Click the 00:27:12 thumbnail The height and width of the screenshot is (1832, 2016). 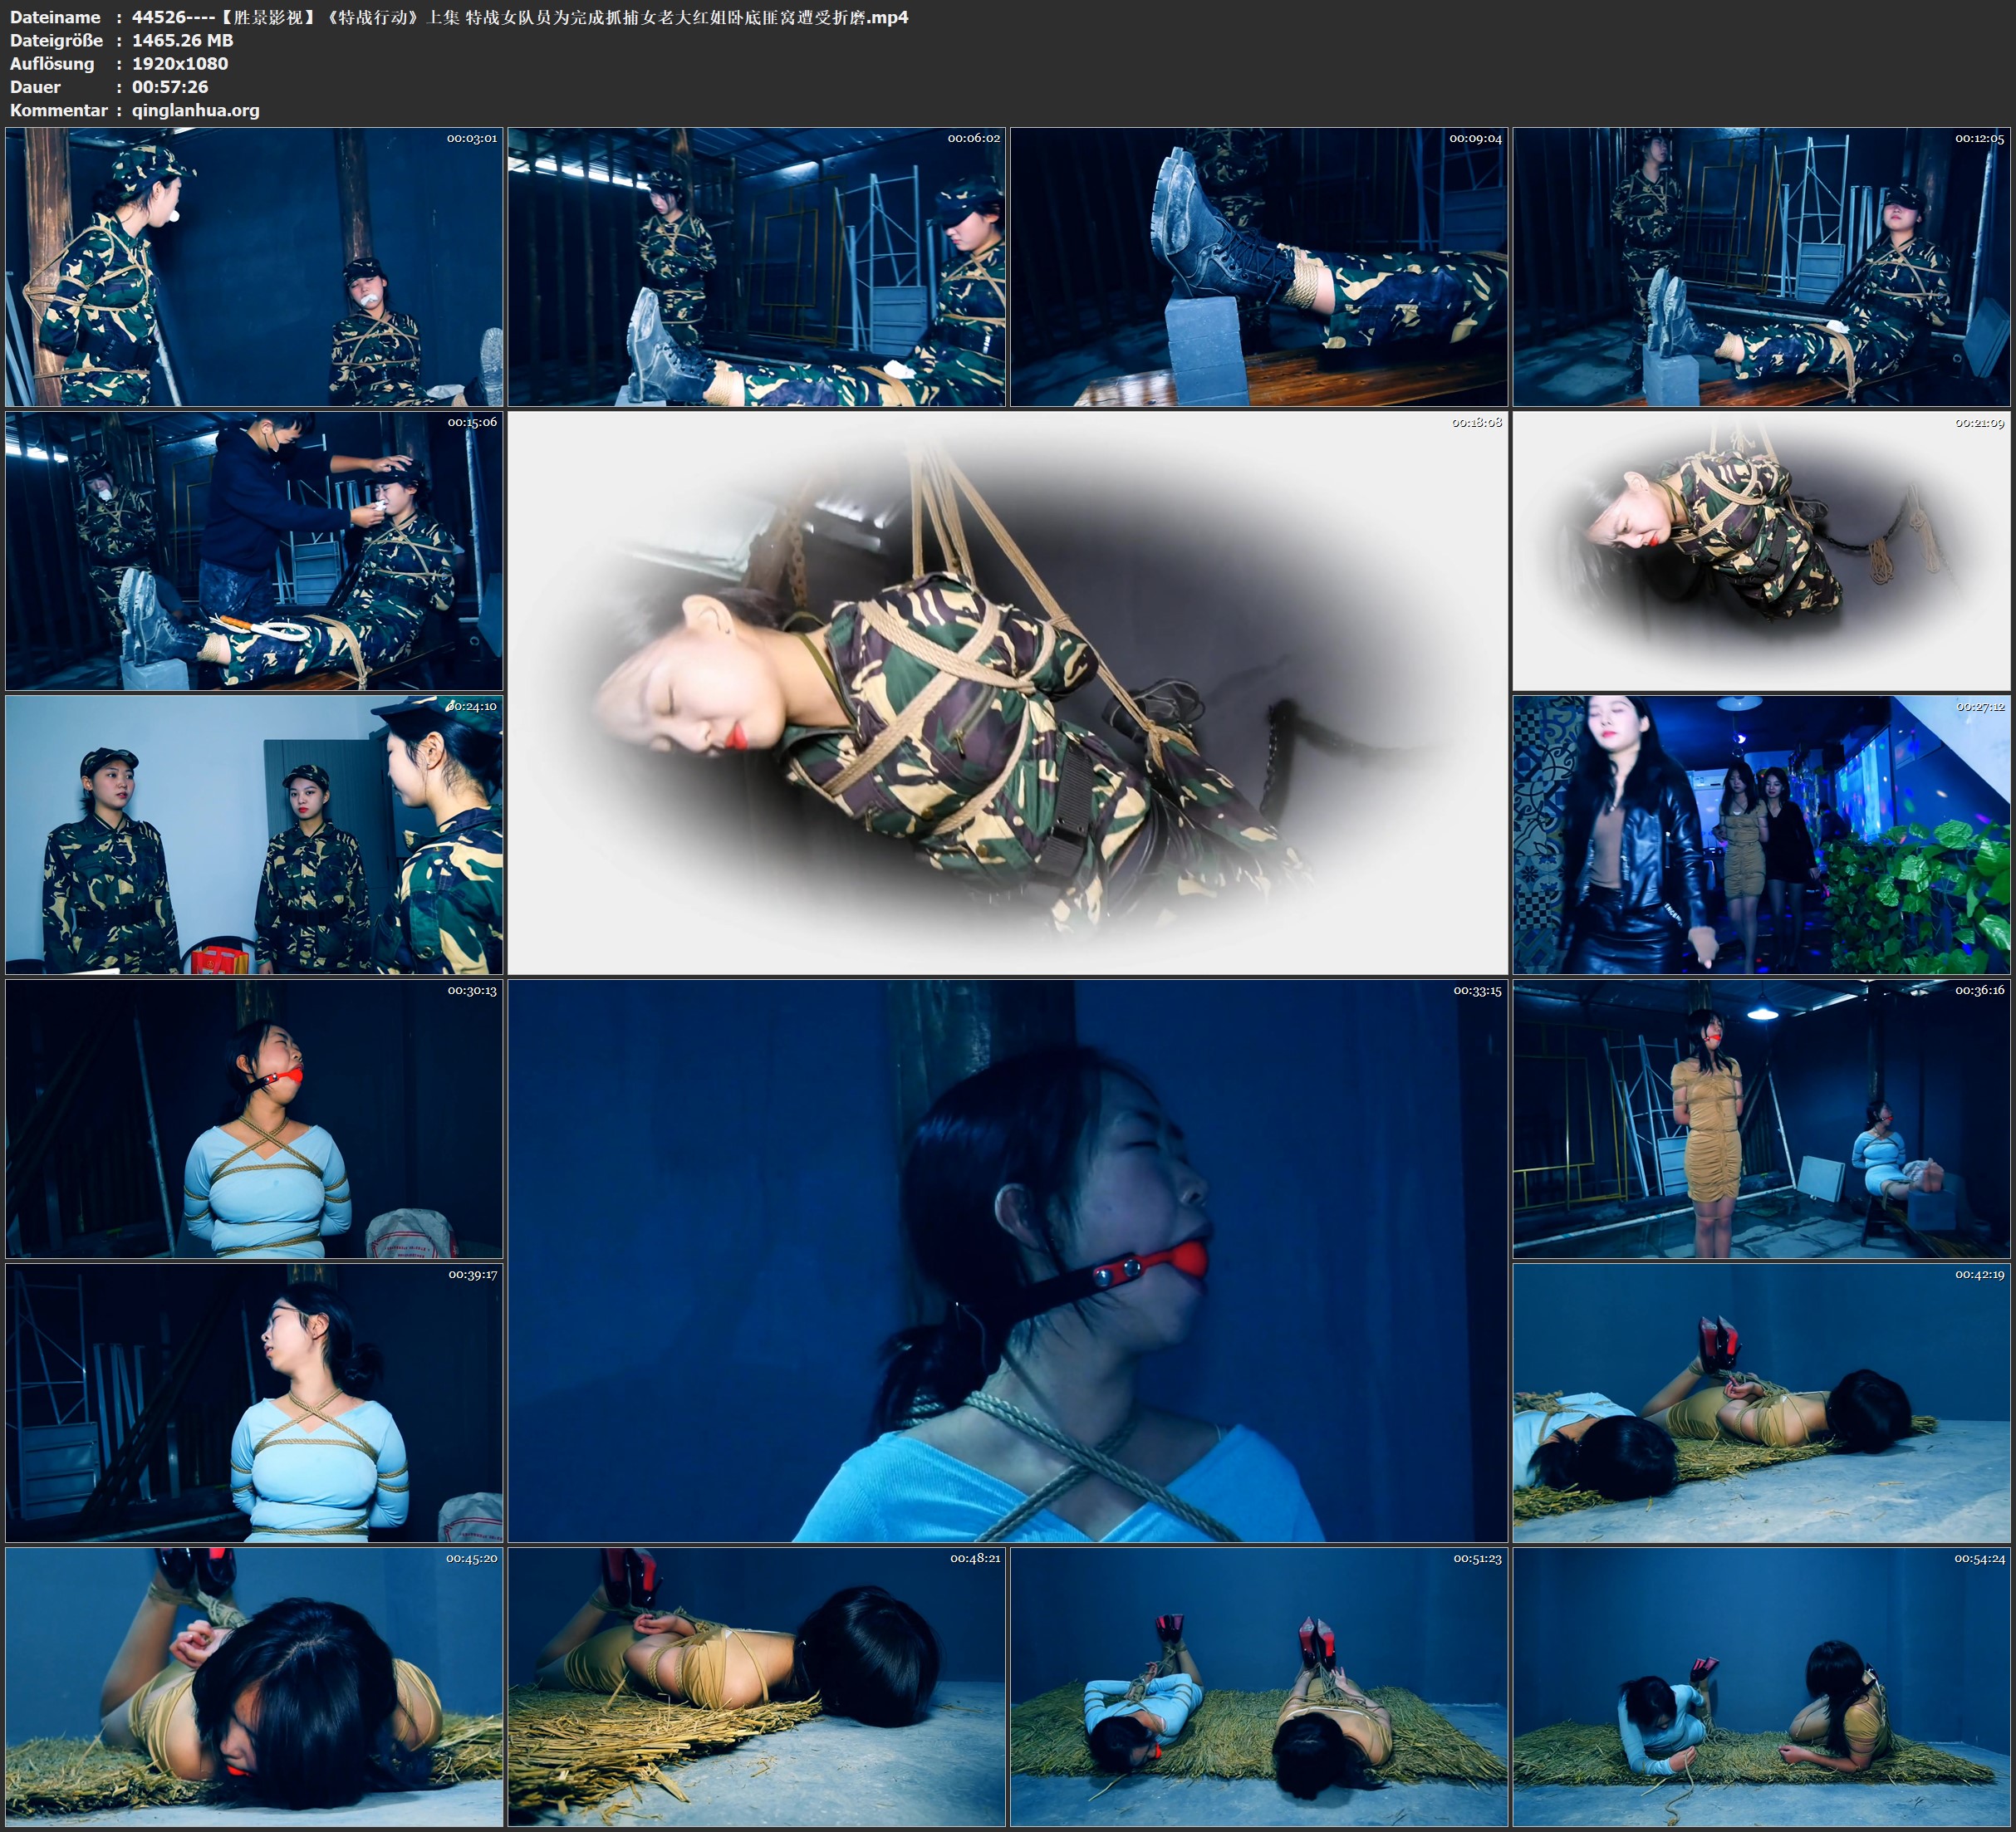click(x=1761, y=835)
